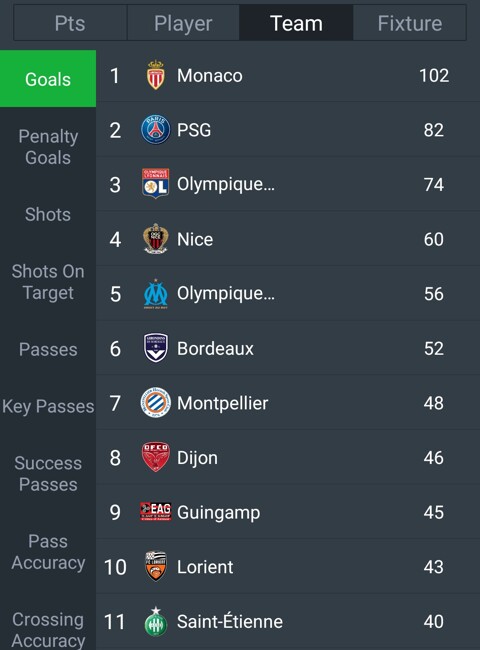Choose the Key Passes category

pyautogui.click(x=48, y=406)
